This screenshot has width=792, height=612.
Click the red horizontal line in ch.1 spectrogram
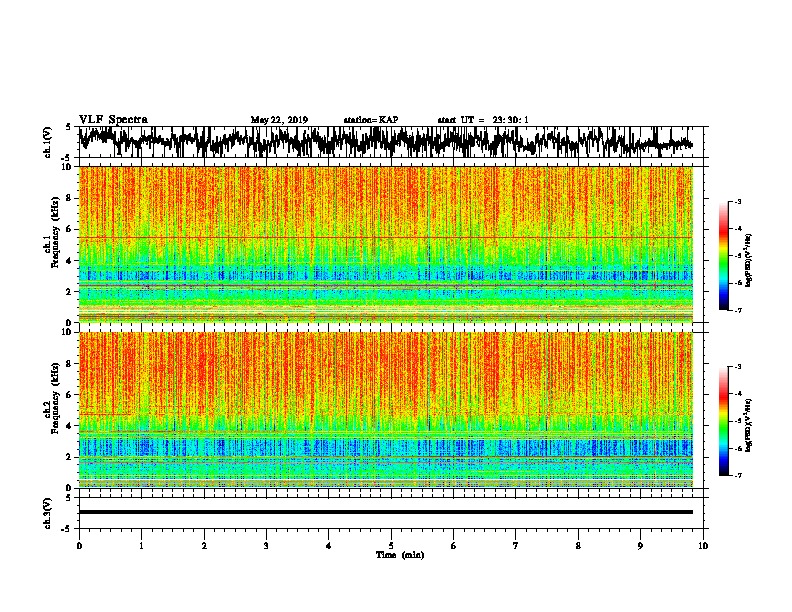point(386,237)
